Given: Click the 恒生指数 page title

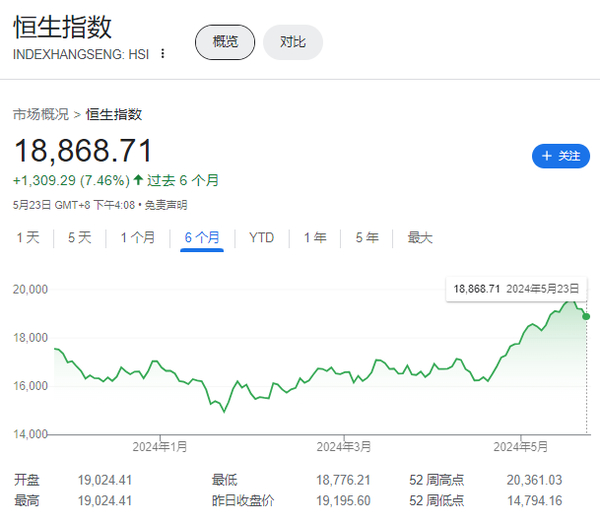Looking at the screenshot, I should point(62,27).
